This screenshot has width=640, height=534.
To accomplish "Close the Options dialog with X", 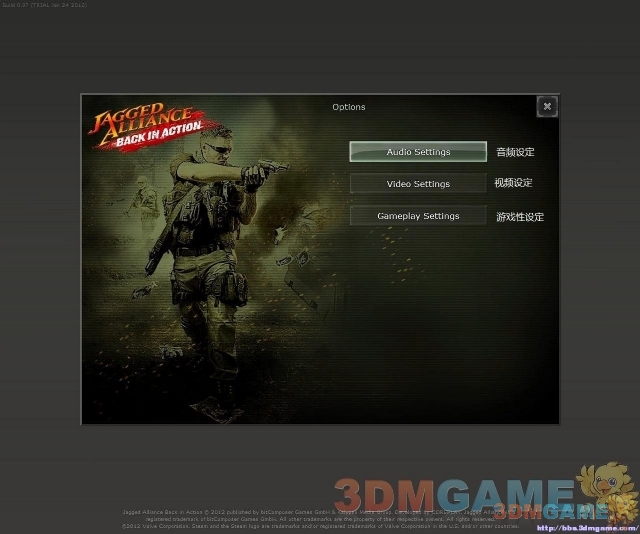I will tap(547, 107).
